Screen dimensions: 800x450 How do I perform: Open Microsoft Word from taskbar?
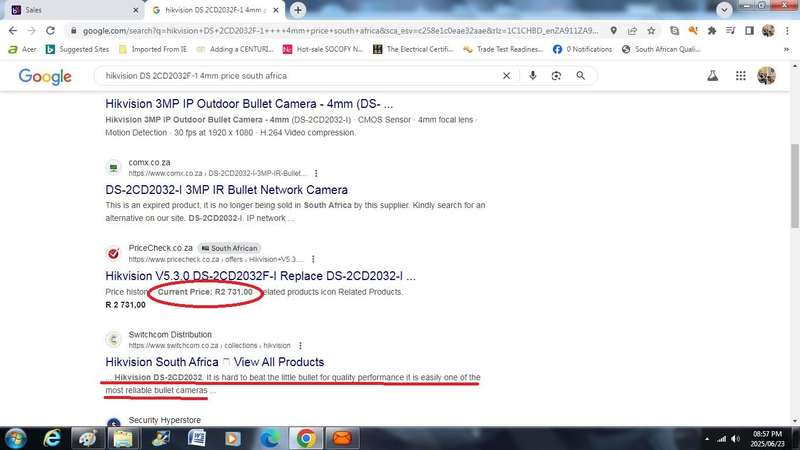196,438
